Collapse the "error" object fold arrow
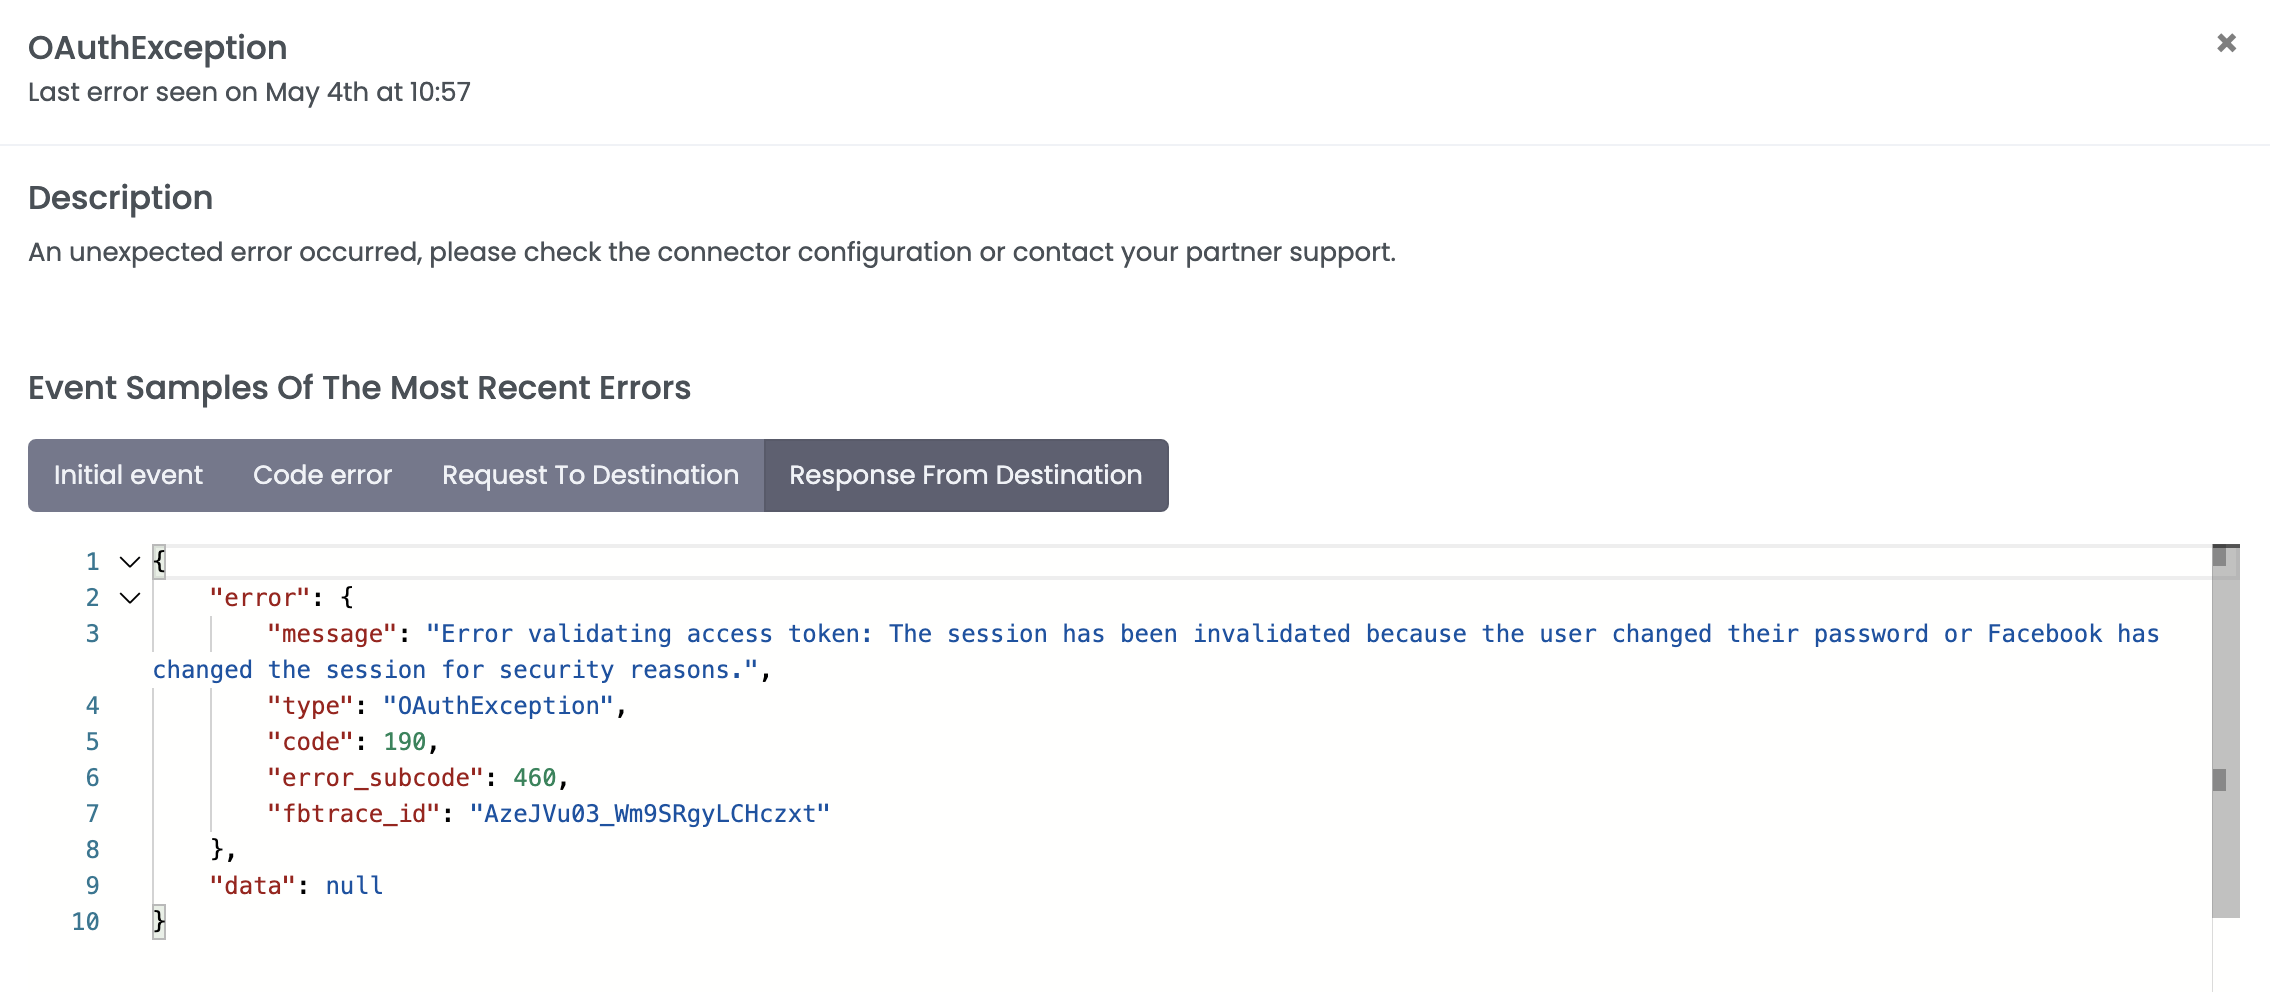 click(x=130, y=598)
